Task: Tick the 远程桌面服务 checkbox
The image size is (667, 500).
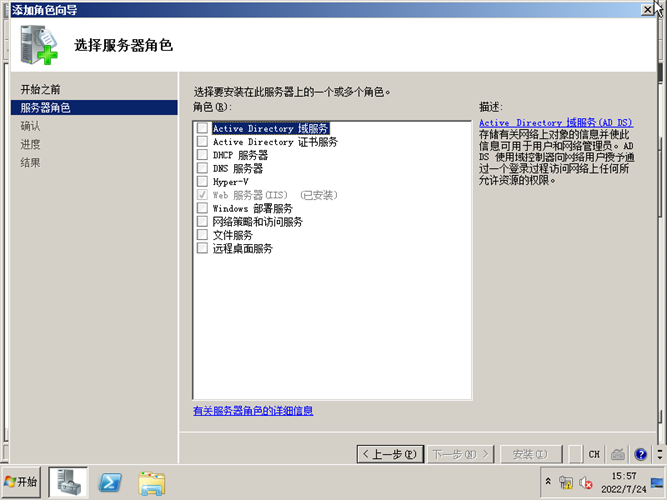Action: coord(202,248)
